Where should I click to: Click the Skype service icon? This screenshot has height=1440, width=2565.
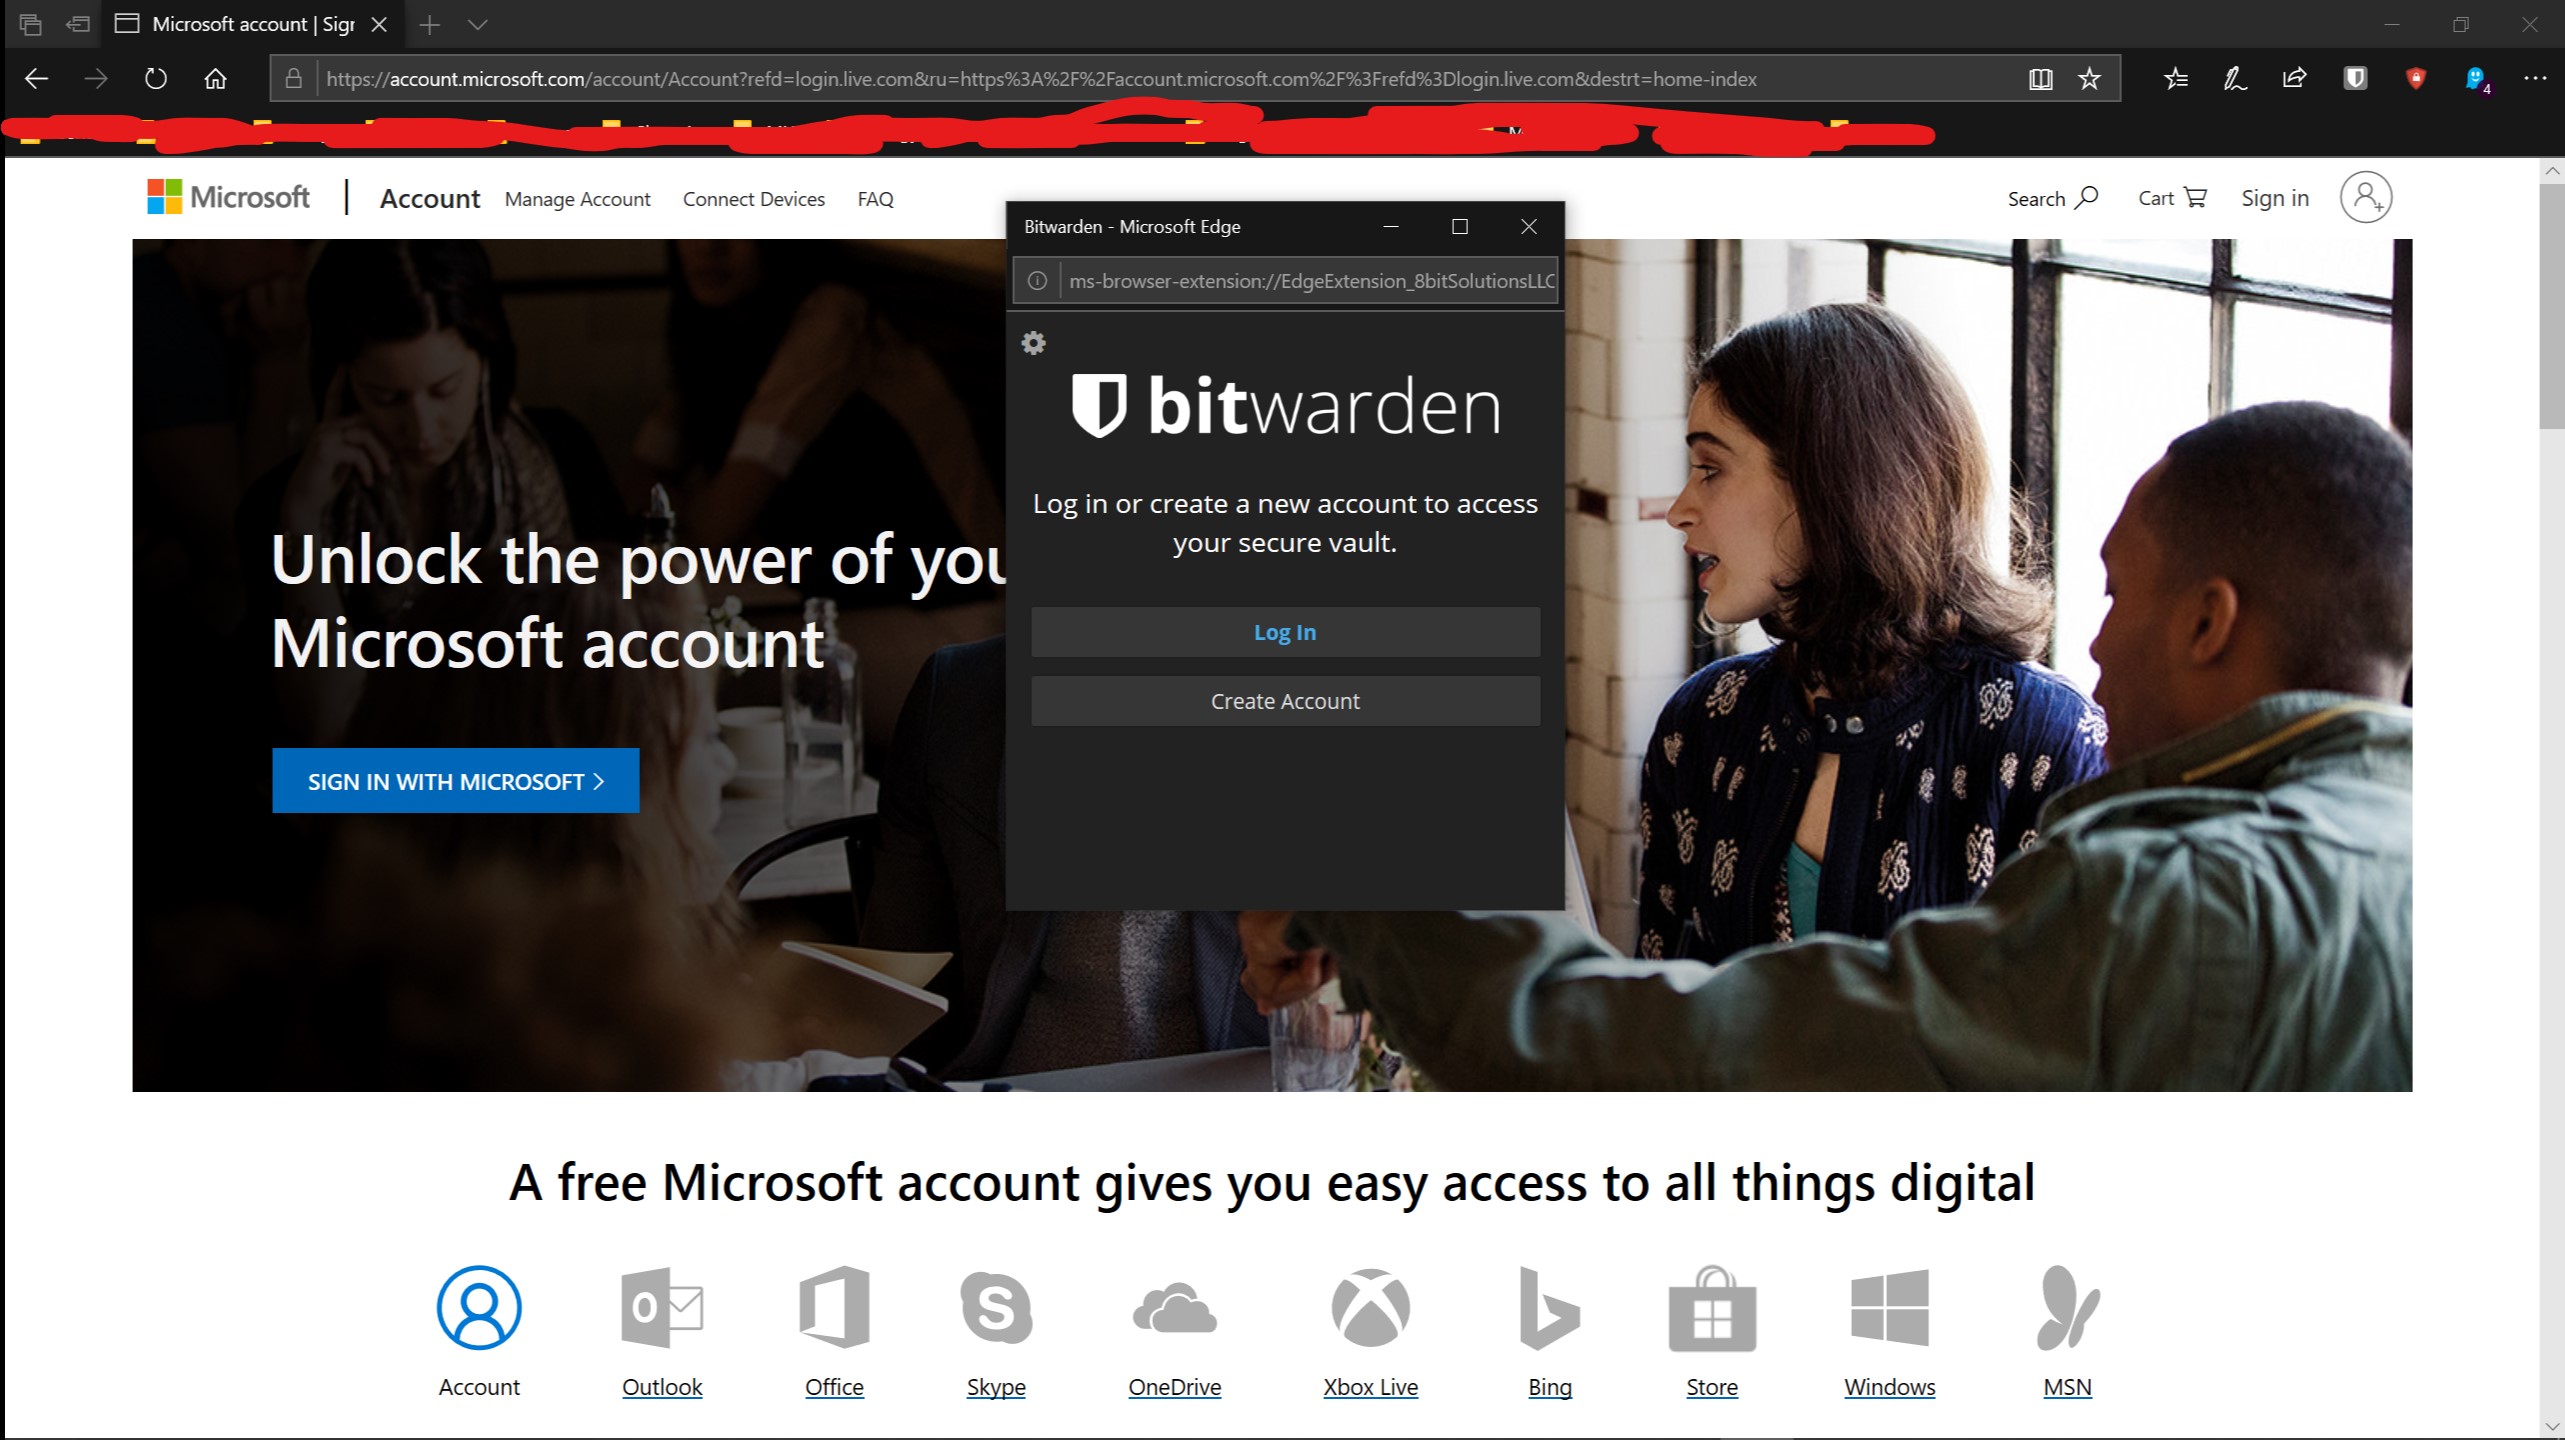click(x=996, y=1307)
